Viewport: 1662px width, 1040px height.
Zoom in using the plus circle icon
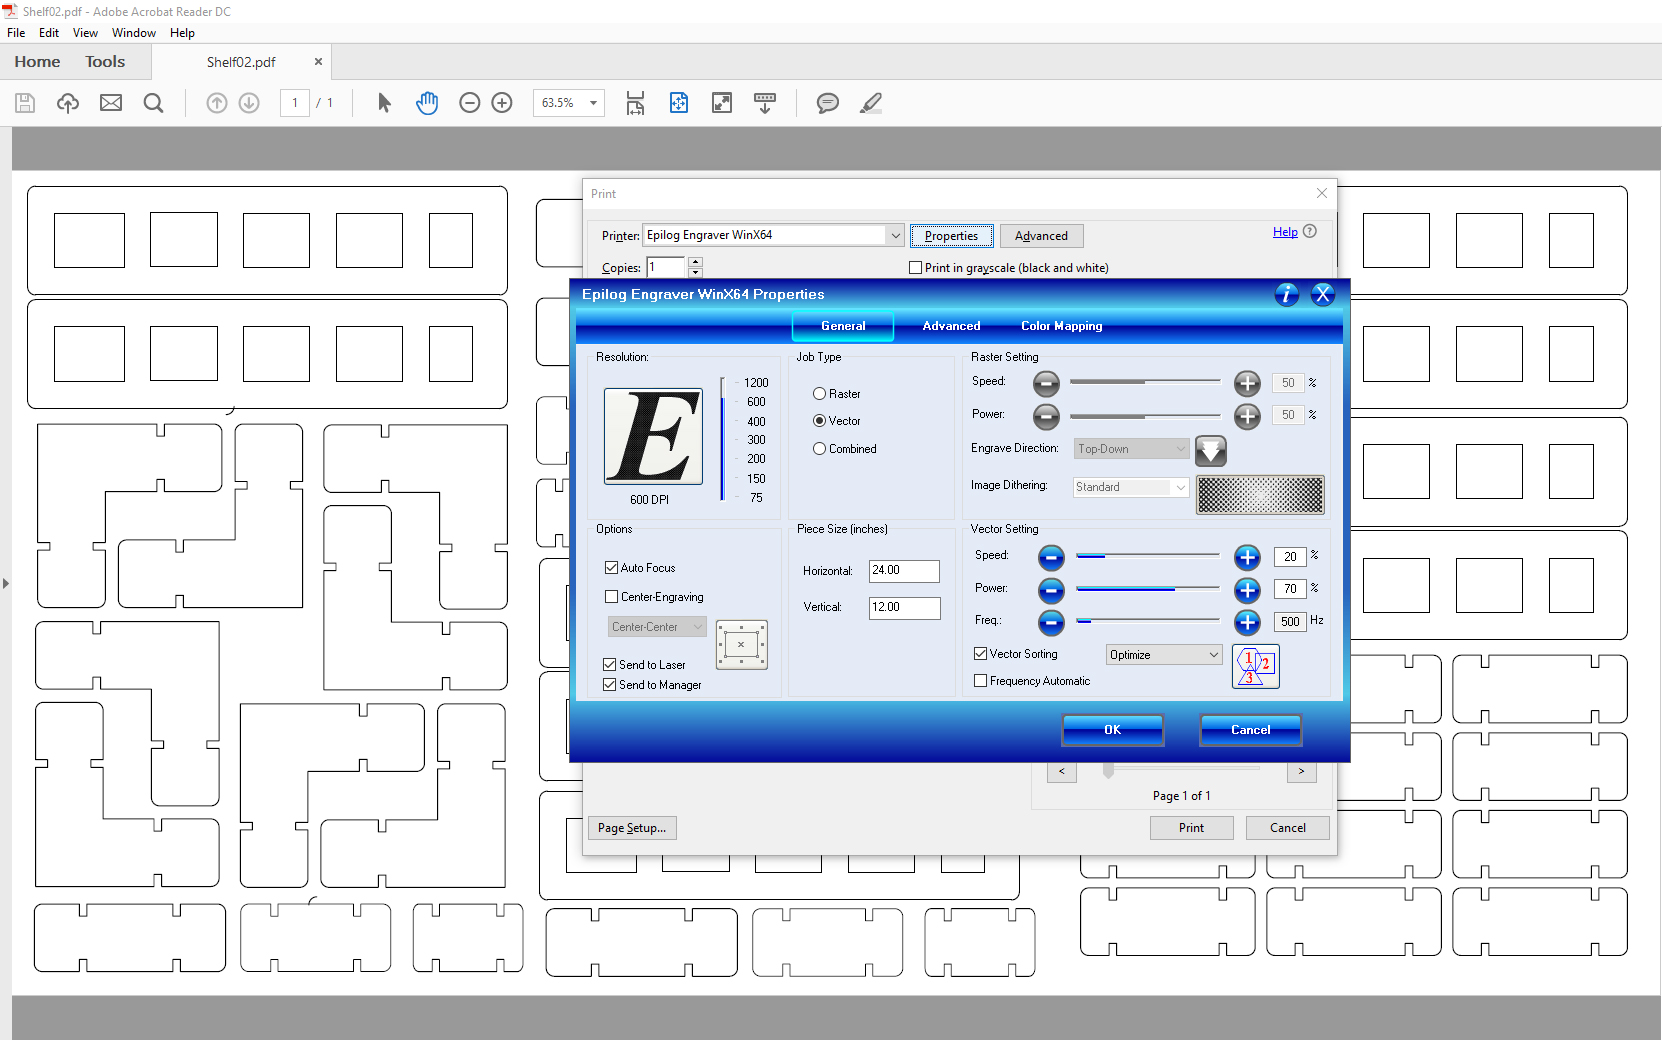pyautogui.click(x=502, y=103)
